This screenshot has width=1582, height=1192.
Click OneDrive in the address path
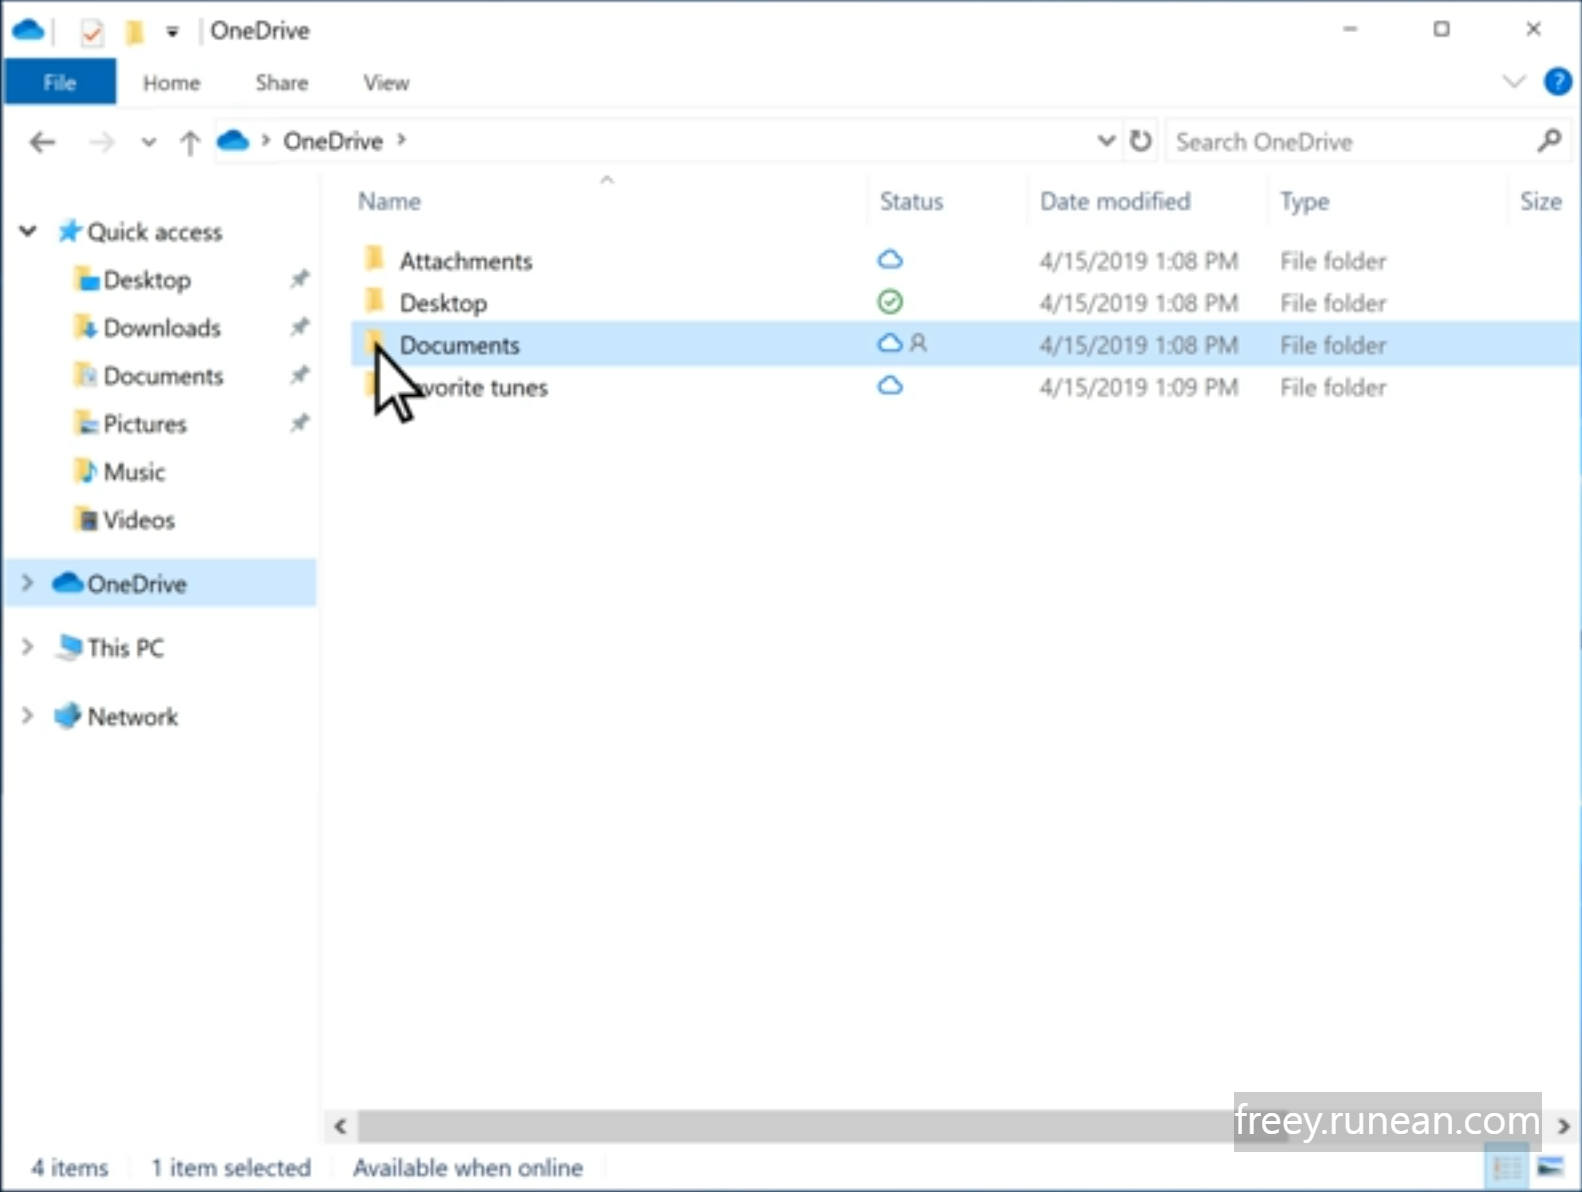[333, 141]
